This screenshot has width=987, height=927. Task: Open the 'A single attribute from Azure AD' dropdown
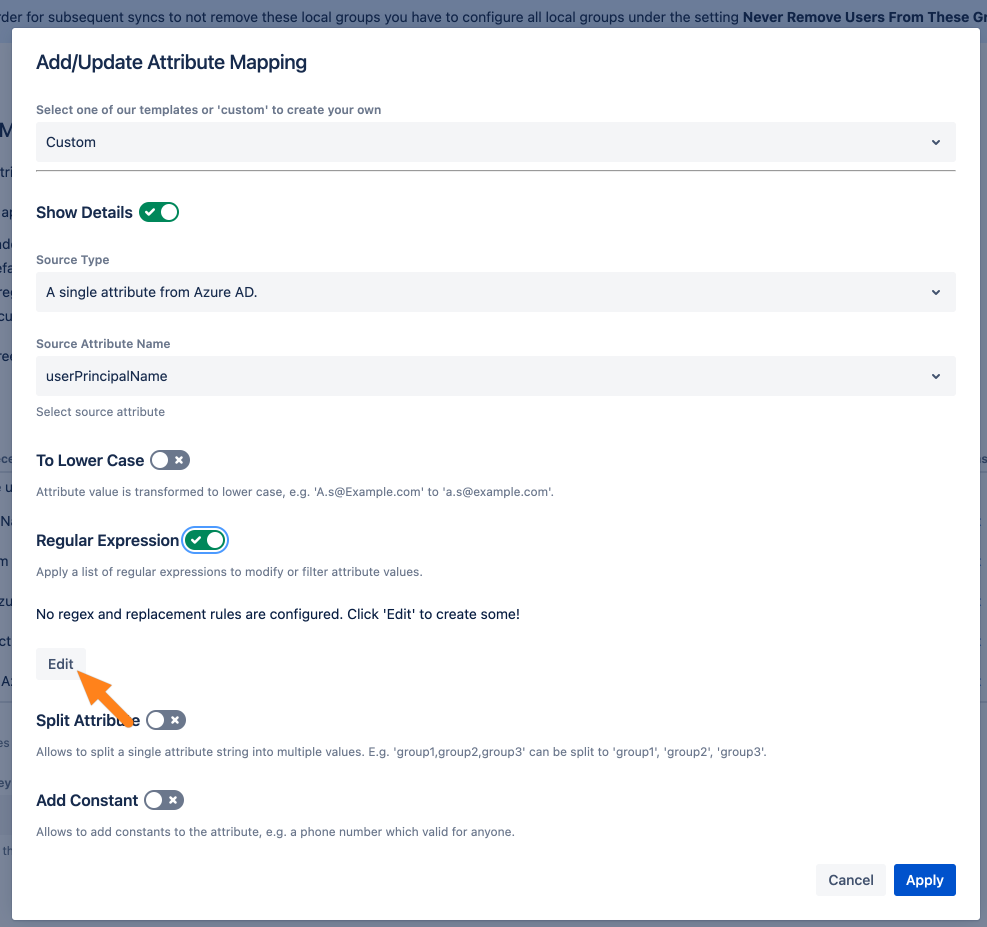495,292
